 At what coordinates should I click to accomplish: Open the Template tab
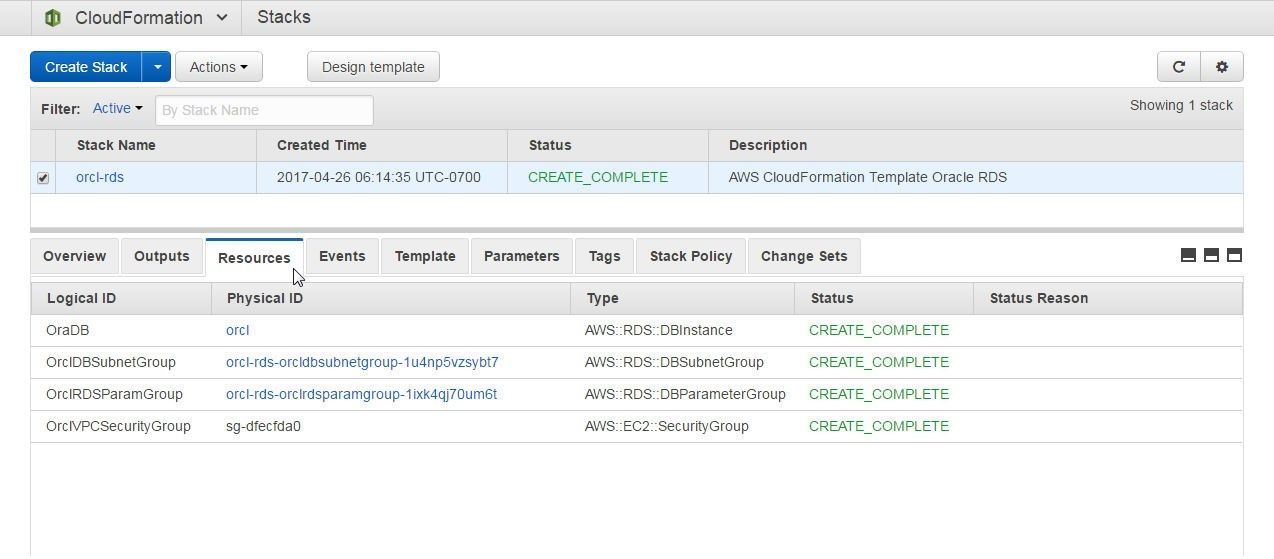[425, 256]
